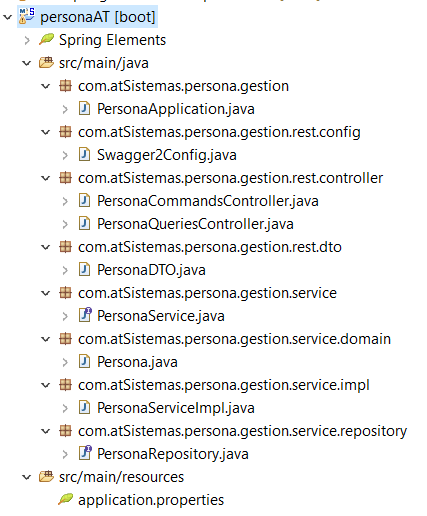
Task: Click the rest.controller package icon
Action: coord(65,178)
